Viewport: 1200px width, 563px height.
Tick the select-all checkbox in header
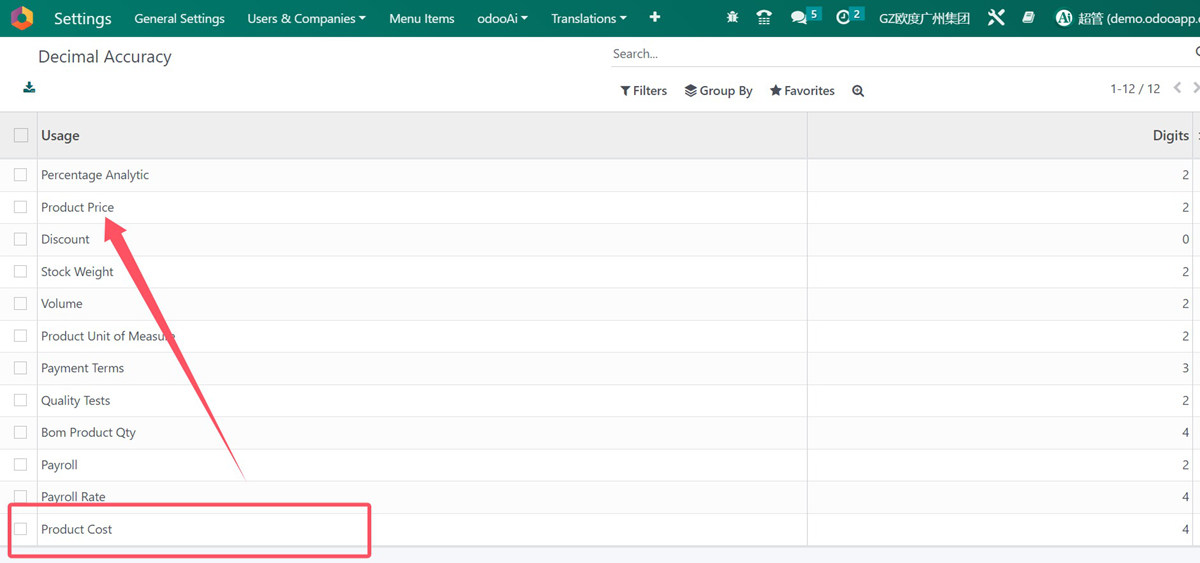tap(21, 135)
